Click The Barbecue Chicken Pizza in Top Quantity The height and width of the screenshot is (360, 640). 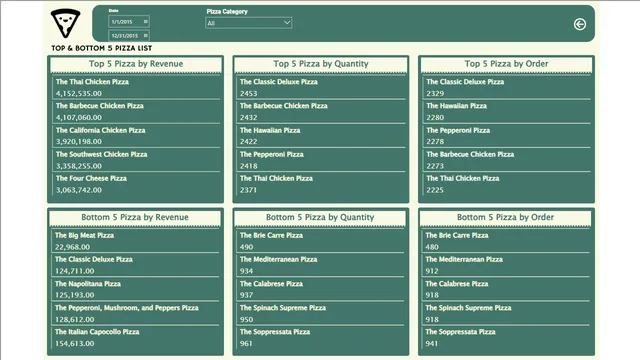(284, 106)
